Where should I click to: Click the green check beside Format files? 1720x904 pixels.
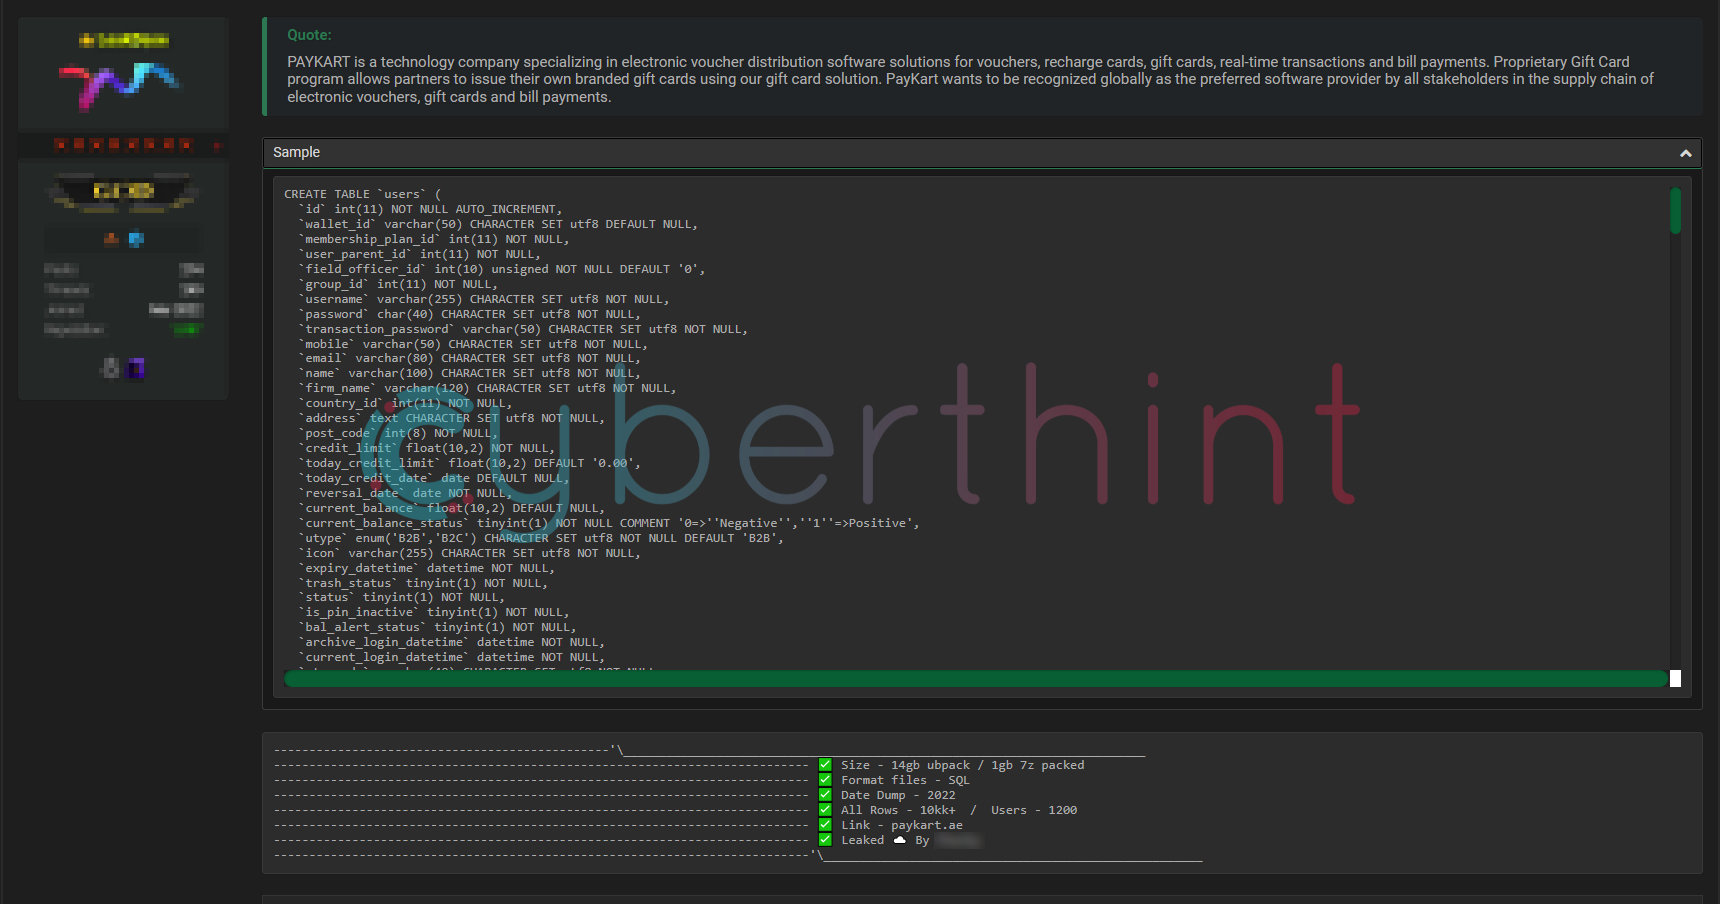(825, 780)
